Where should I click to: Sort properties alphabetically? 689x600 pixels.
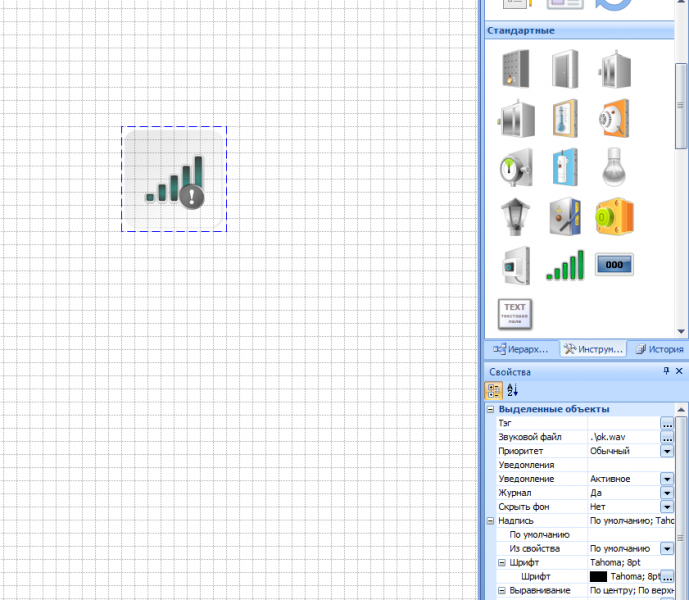click(513, 390)
